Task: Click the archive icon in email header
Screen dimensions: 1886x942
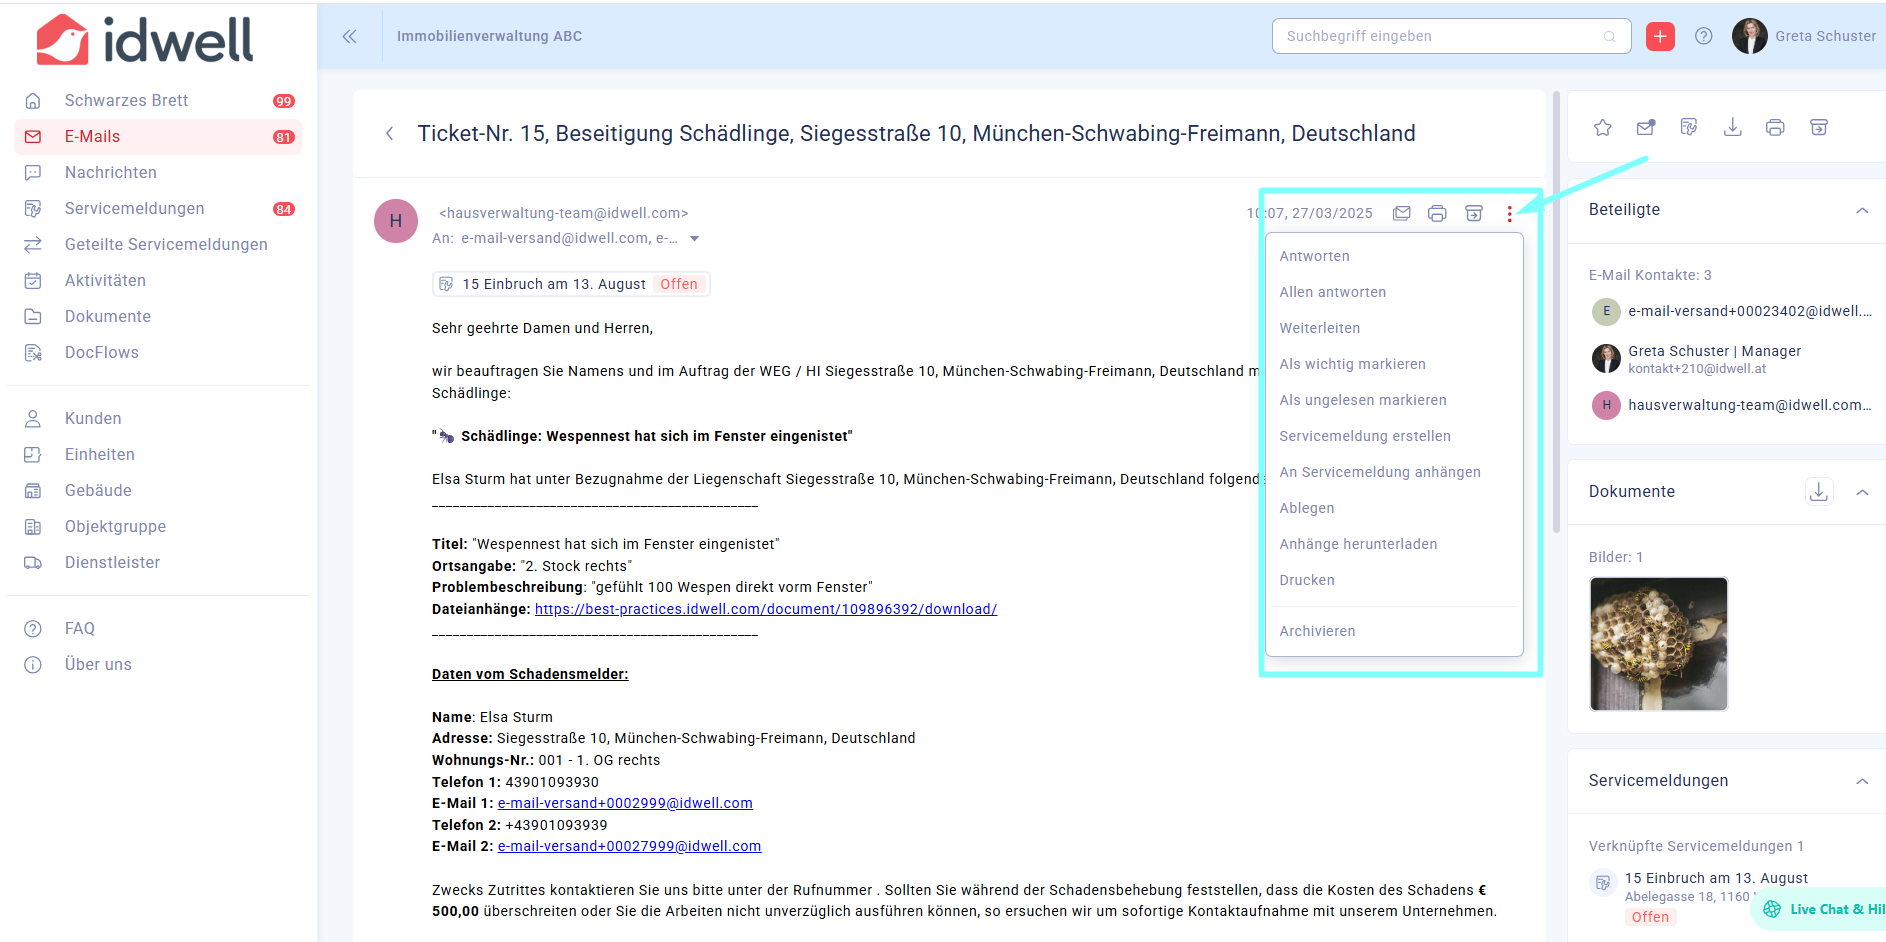Action: pos(1474,213)
